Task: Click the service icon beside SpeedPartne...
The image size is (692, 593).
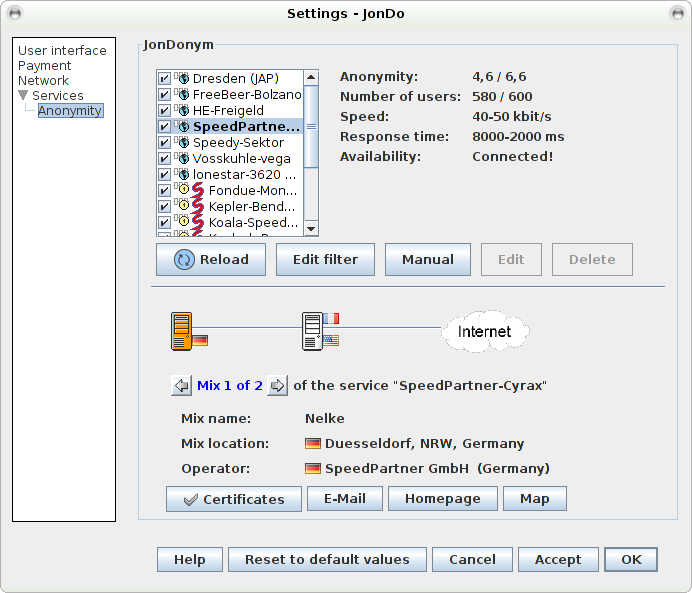Action: 181,126
